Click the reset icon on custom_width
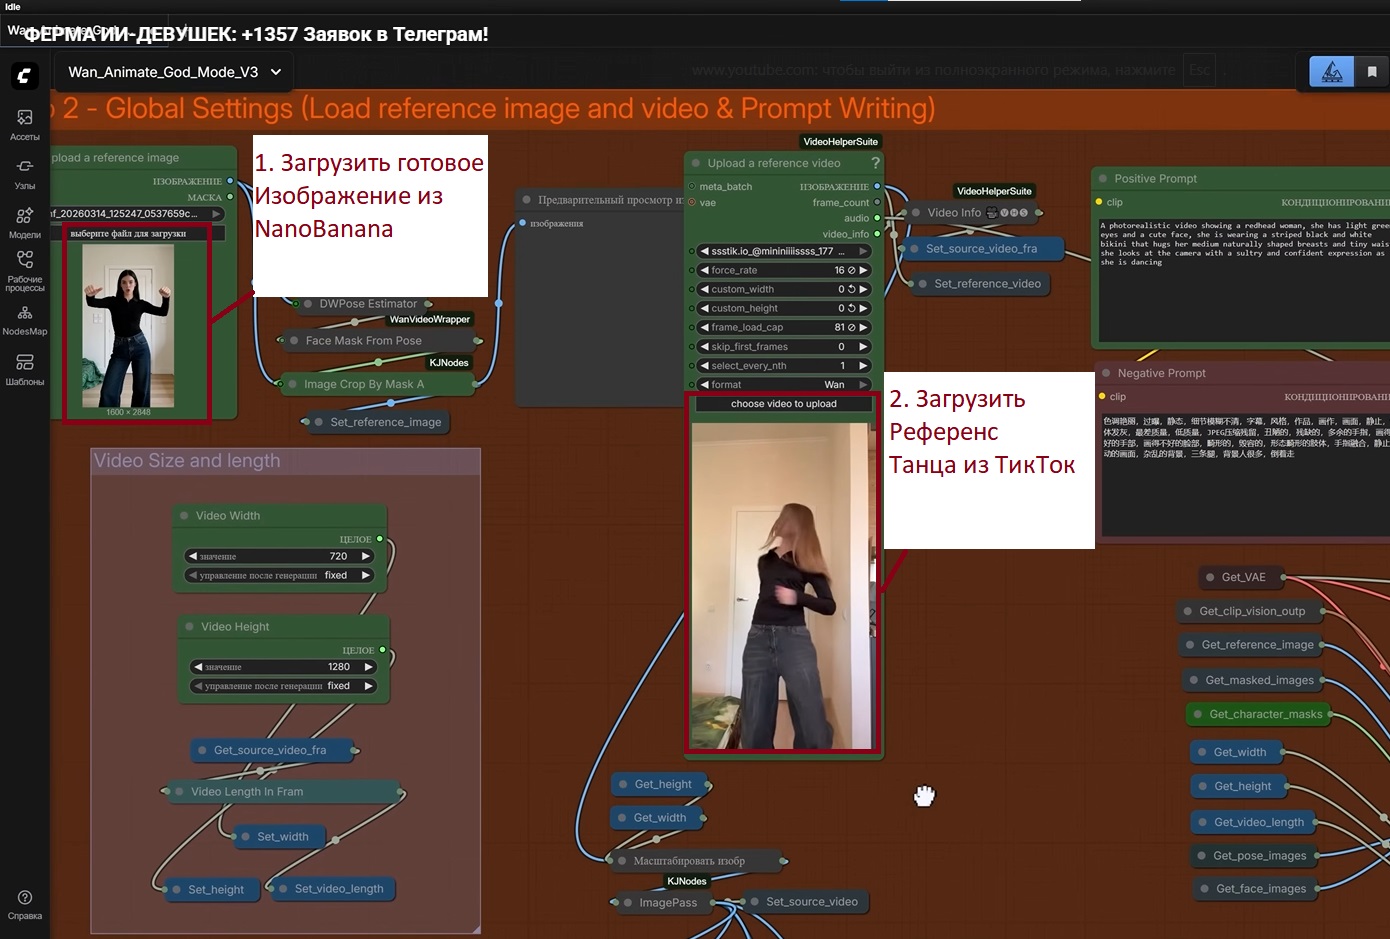The image size is (1390, 939). (851, 289)
